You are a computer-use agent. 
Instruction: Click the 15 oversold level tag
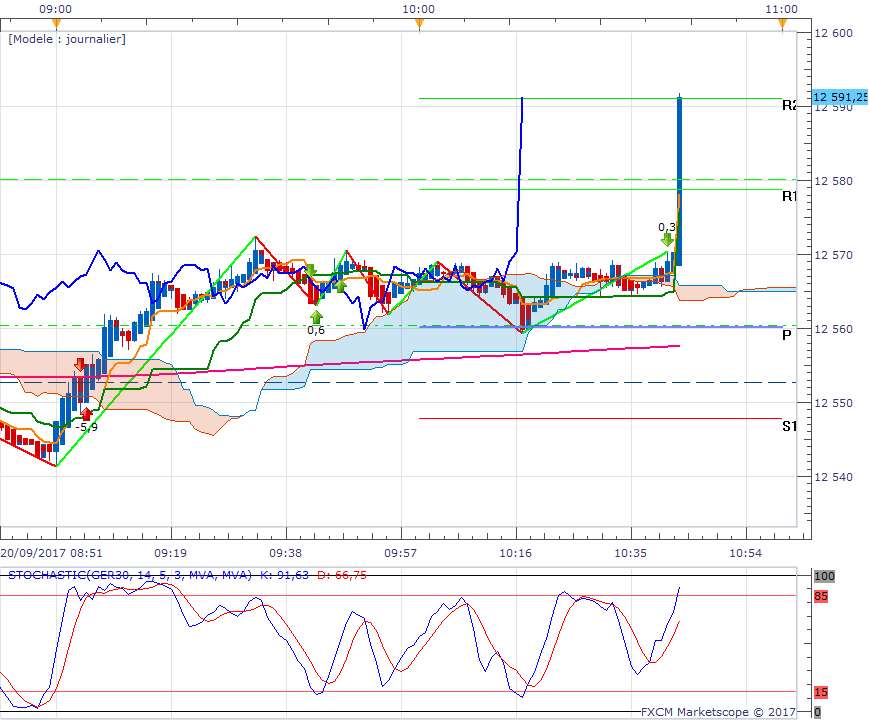[x=821, y=692]
